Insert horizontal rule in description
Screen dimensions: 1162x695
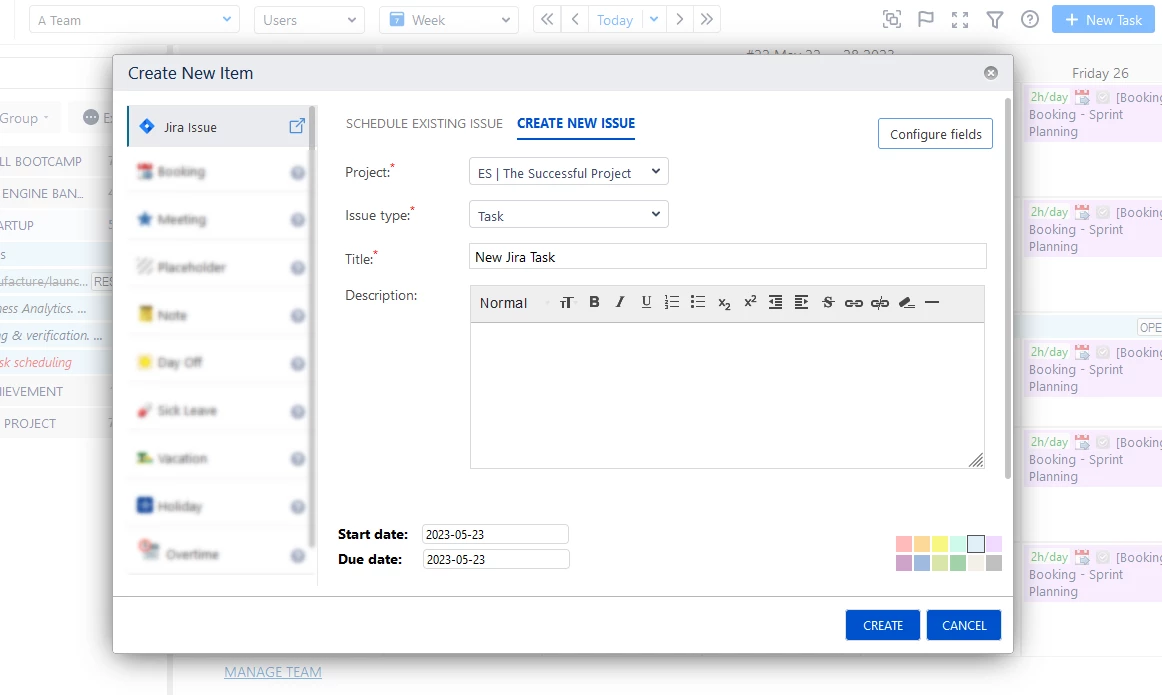(x=932, y=302)
